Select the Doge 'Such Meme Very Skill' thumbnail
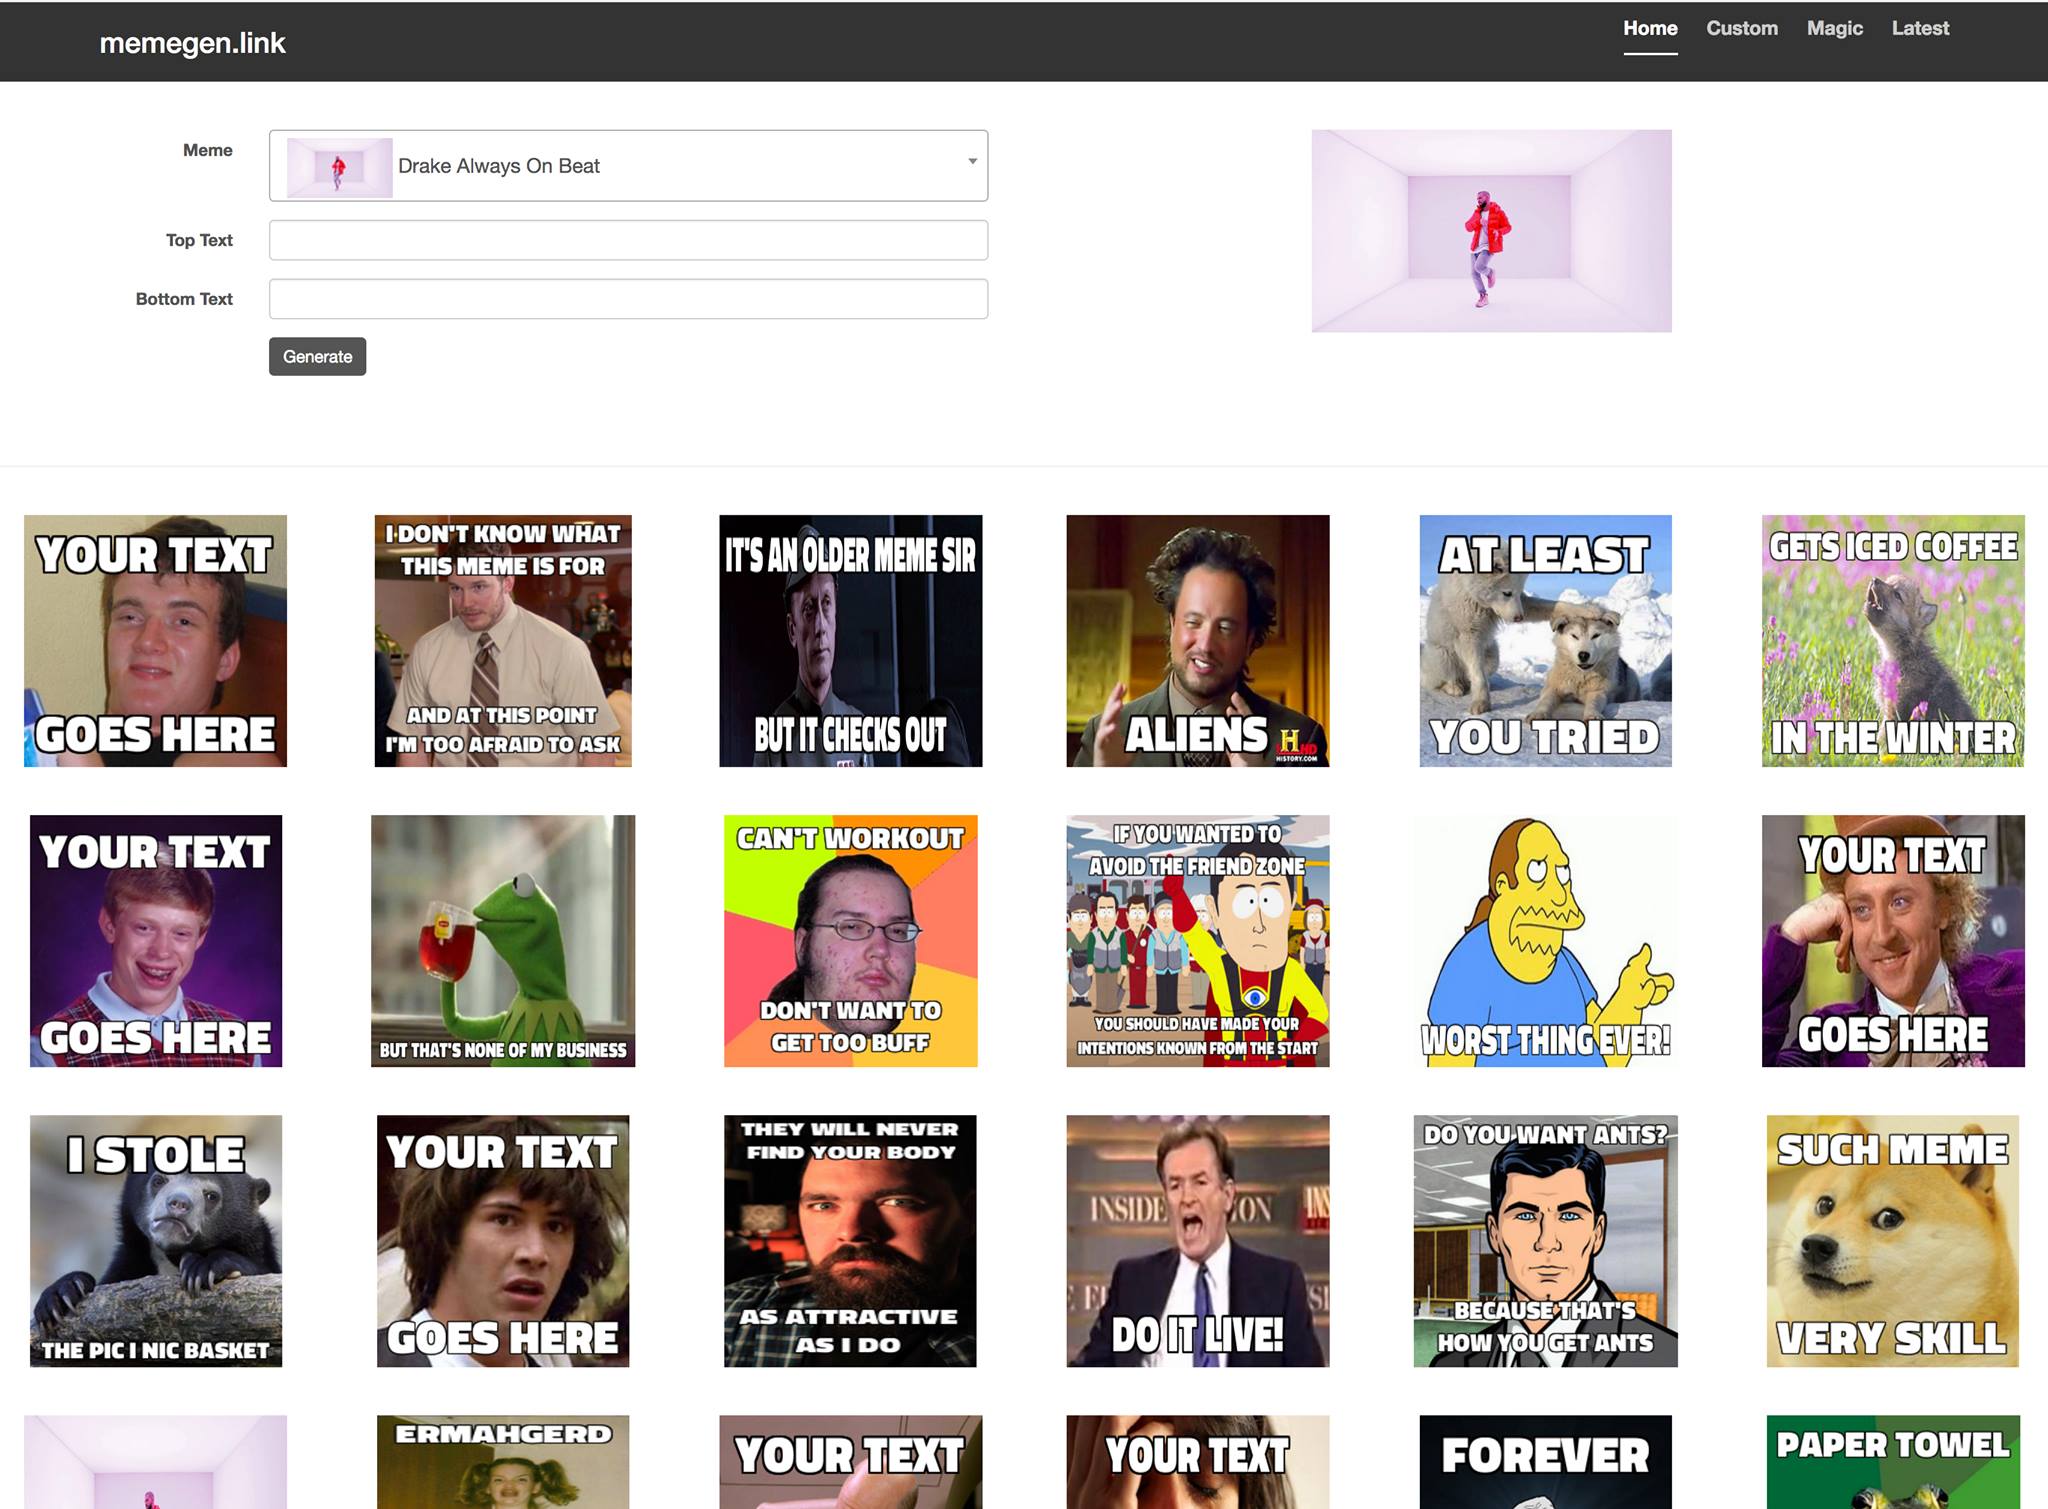The image size is (2048, 1509). [x=1893, y=1241]
